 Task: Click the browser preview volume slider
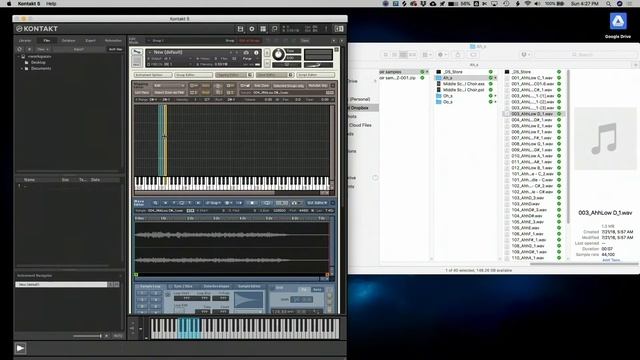click(87, 336)
